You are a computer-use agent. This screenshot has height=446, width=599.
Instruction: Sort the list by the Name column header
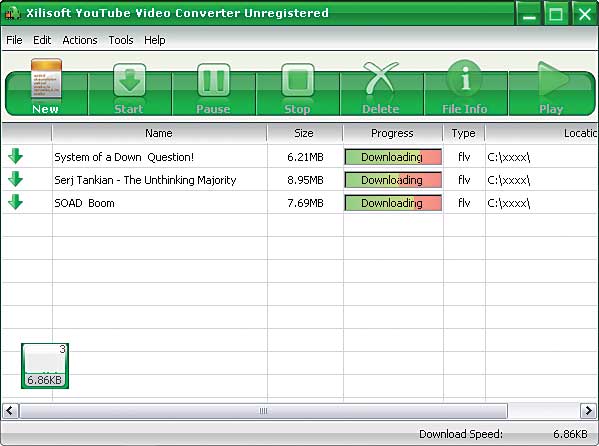159,133
